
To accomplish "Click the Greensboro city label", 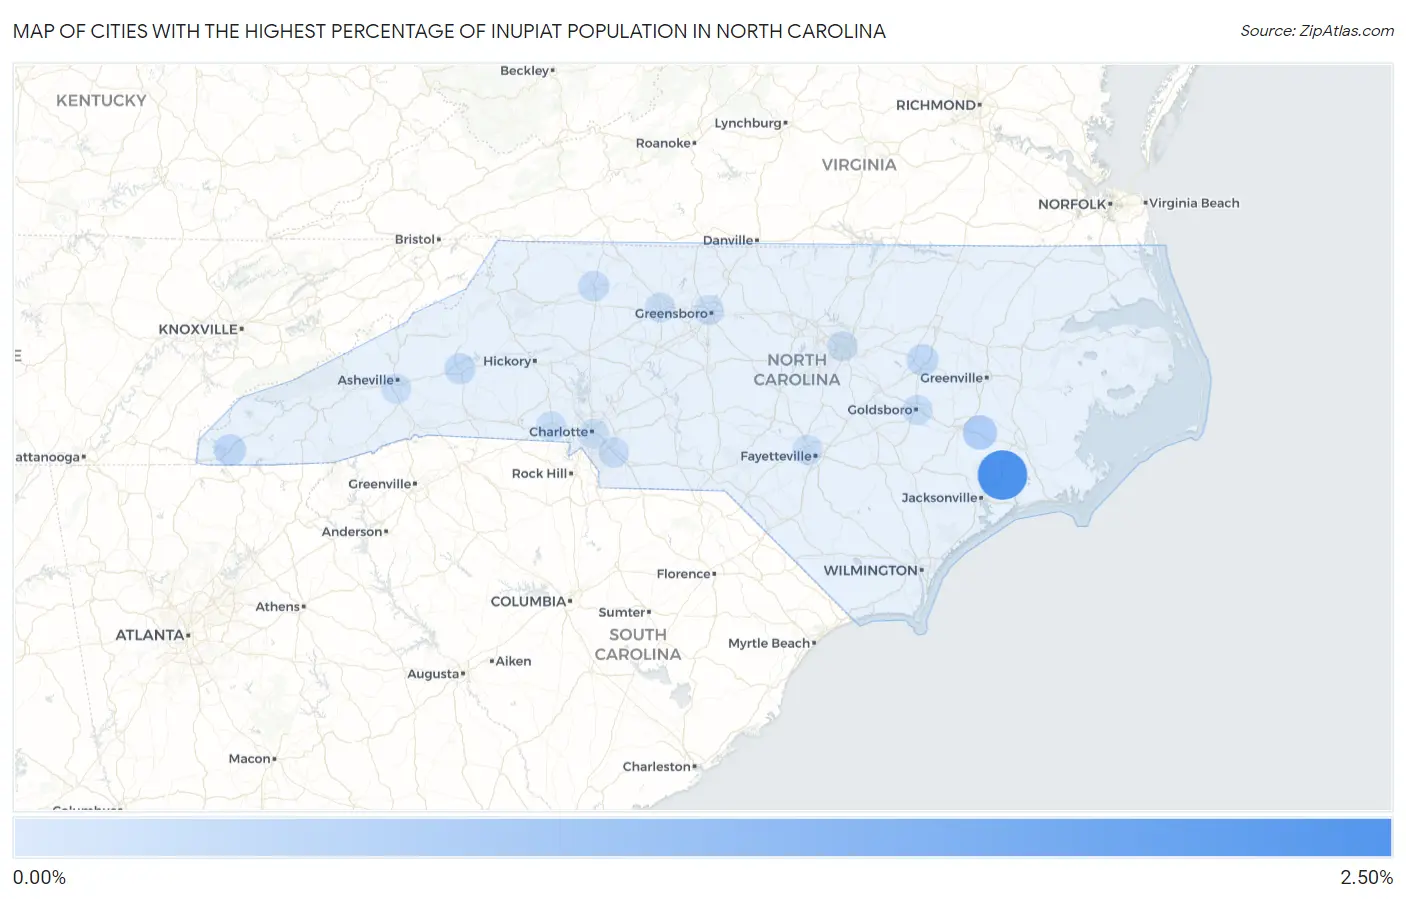I will [671, 313].
